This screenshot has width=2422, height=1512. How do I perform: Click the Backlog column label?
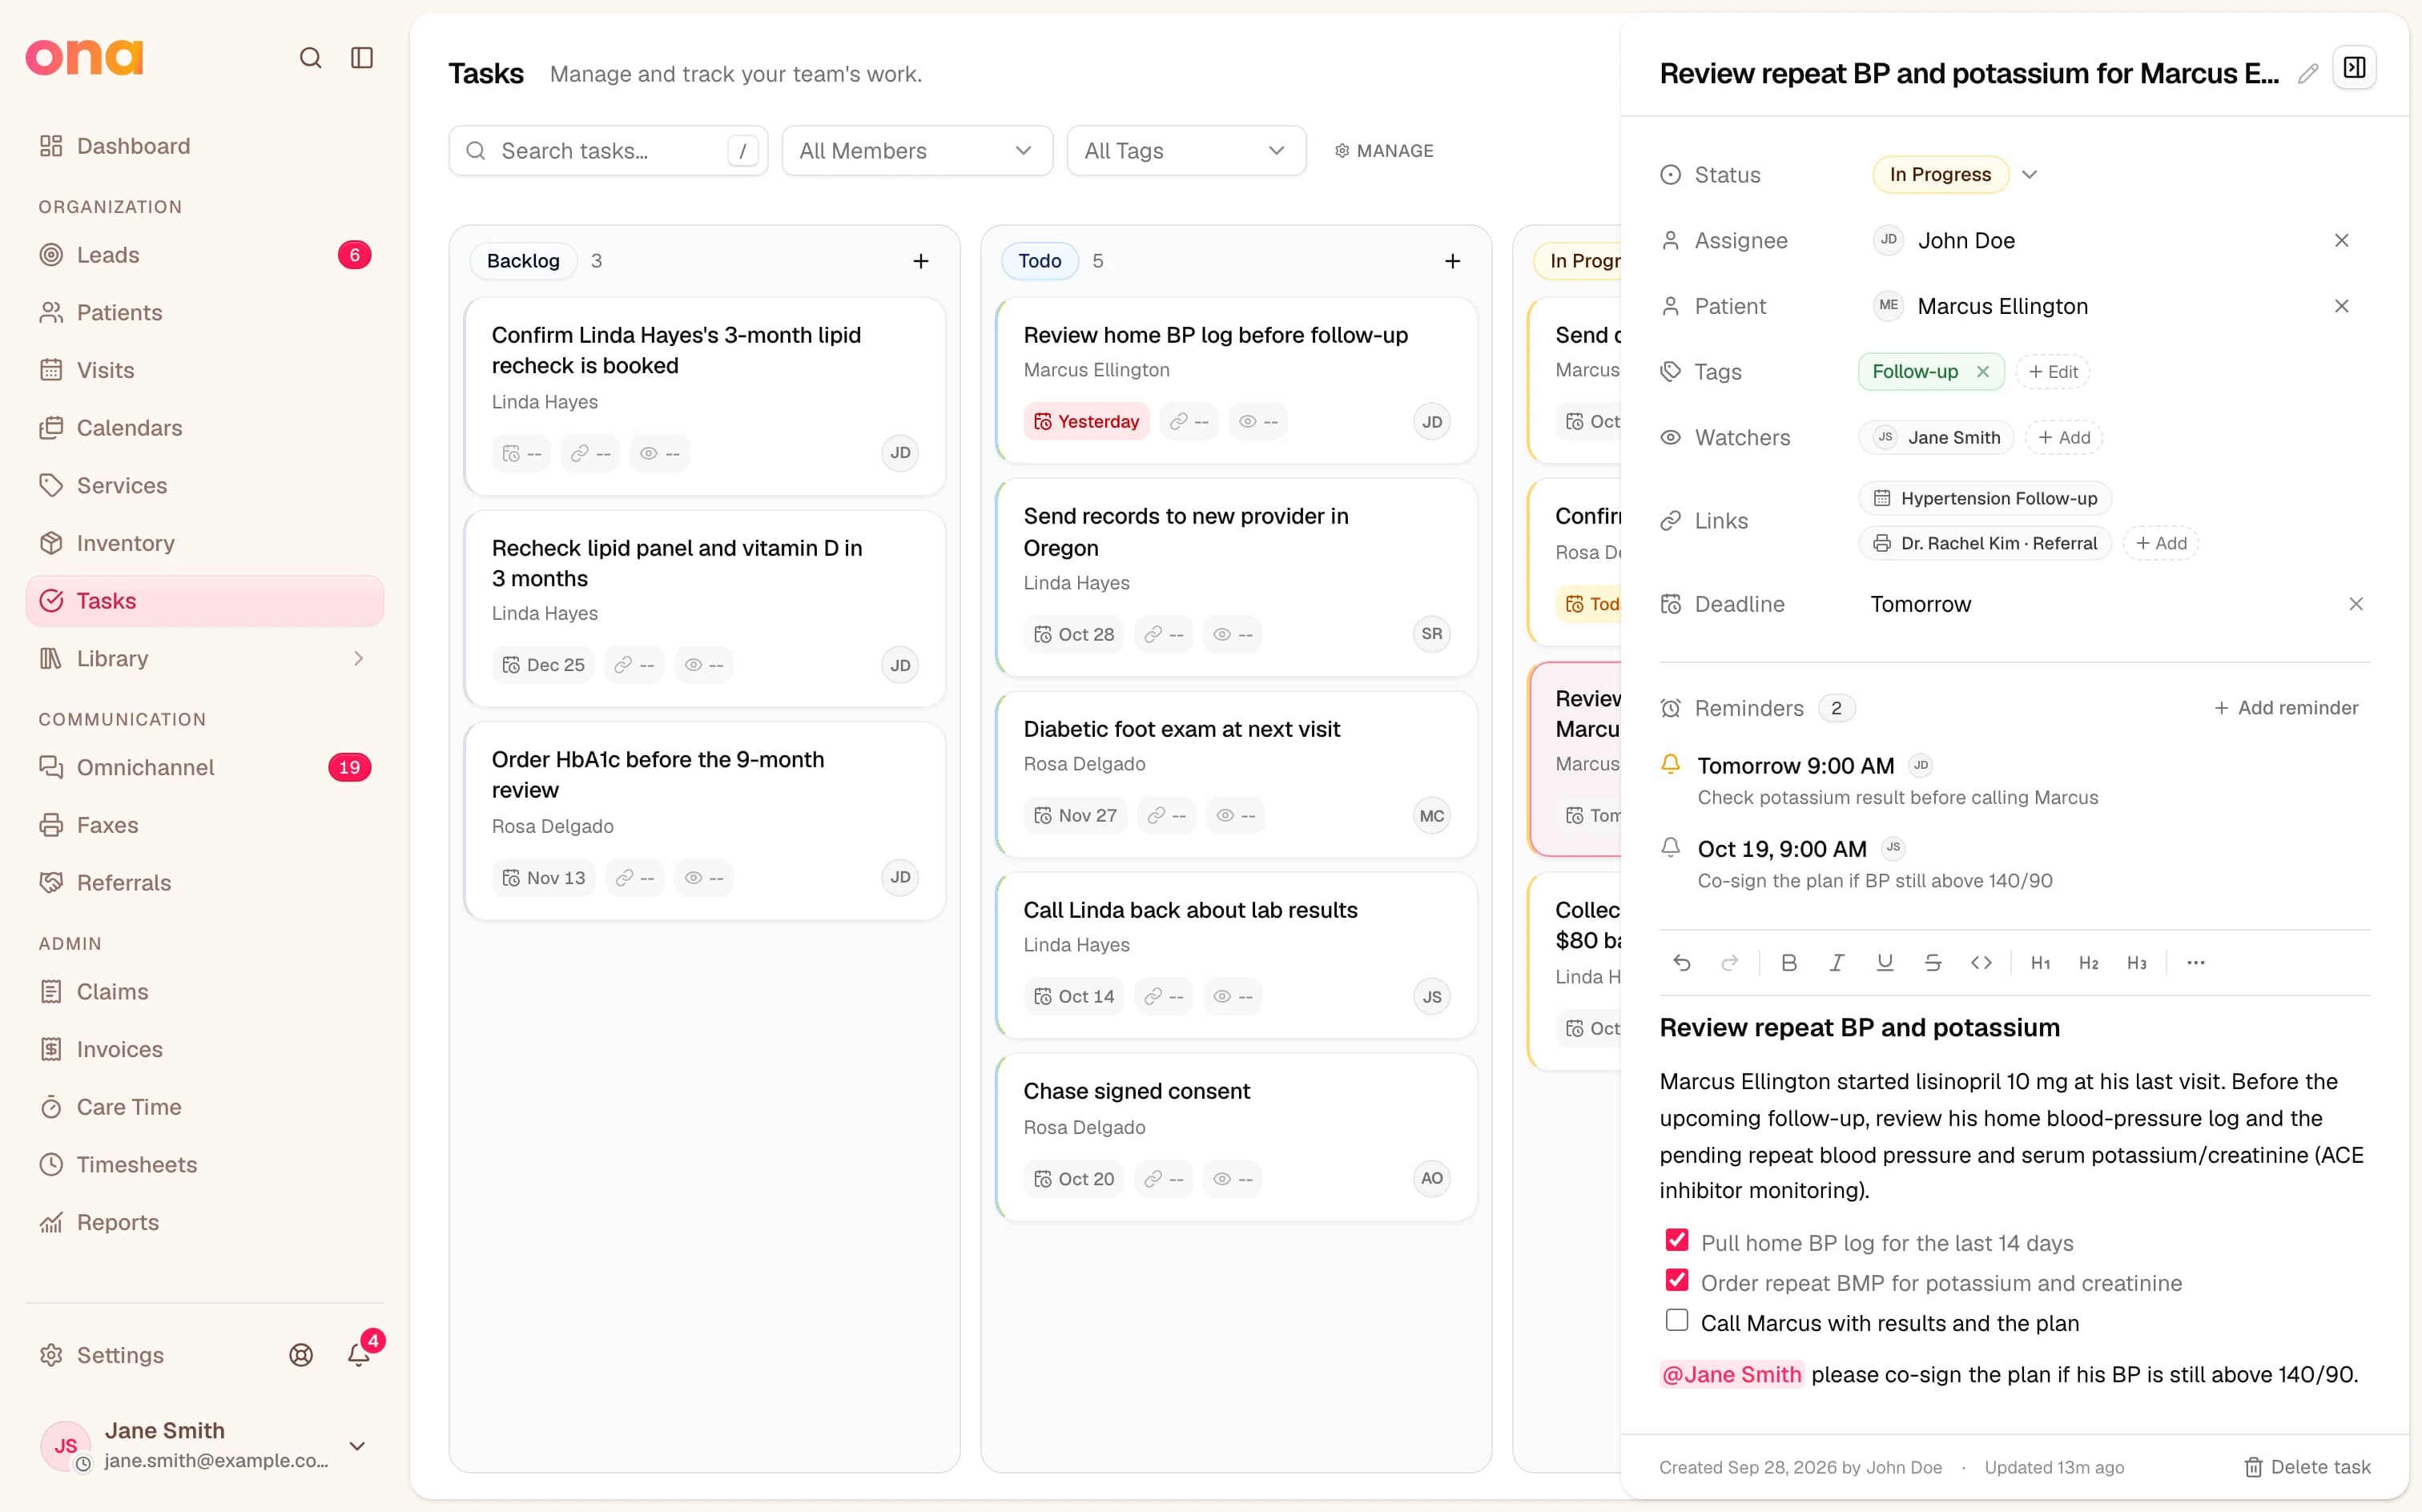[523, 261]
